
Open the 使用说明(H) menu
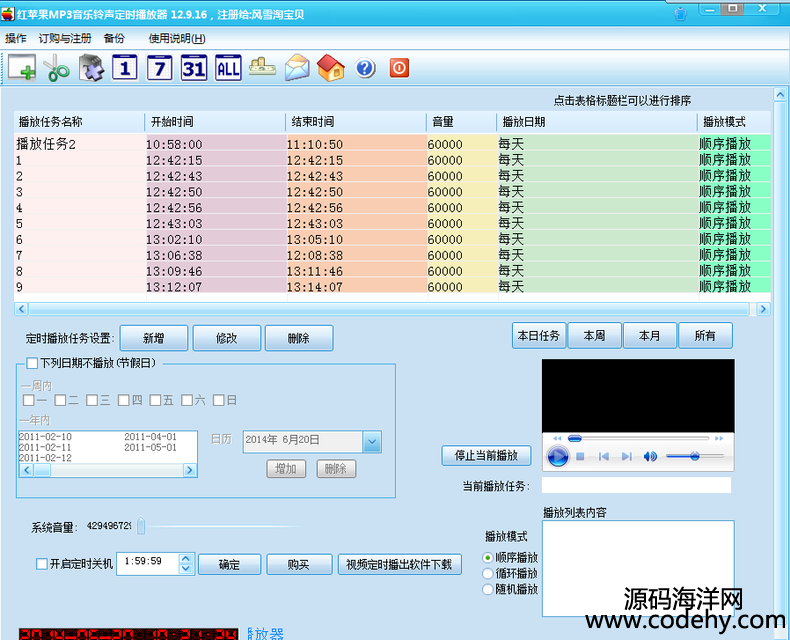[177, 38]
